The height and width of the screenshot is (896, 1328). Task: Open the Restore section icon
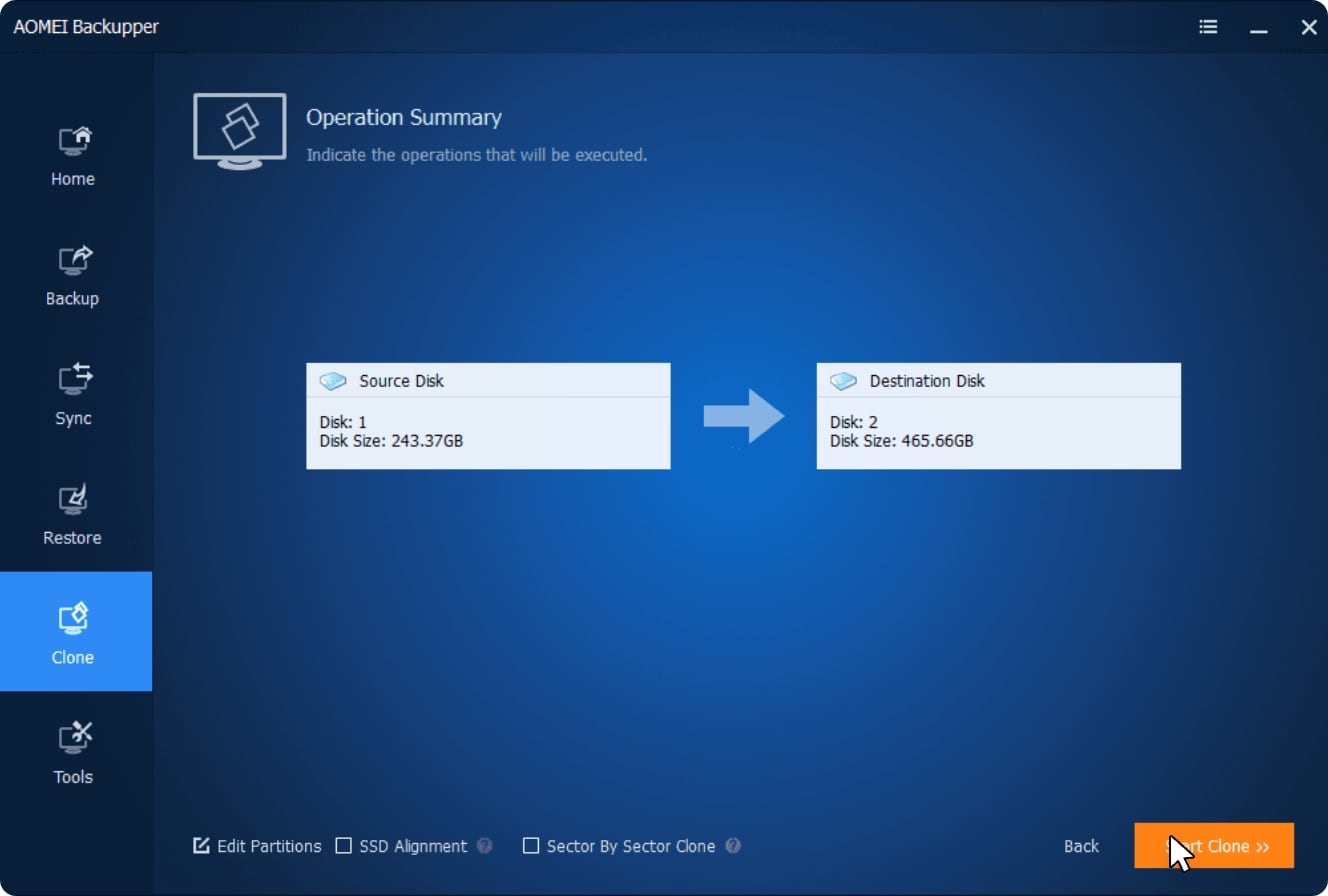point(74,500)
